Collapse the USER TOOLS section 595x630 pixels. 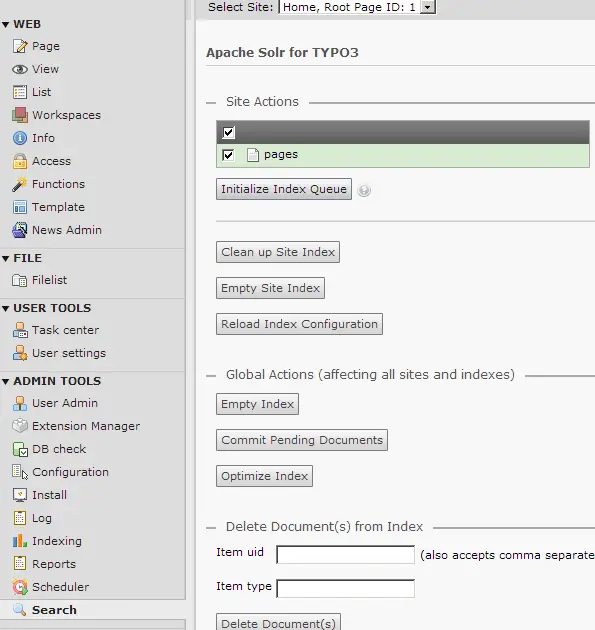(6, 309)
